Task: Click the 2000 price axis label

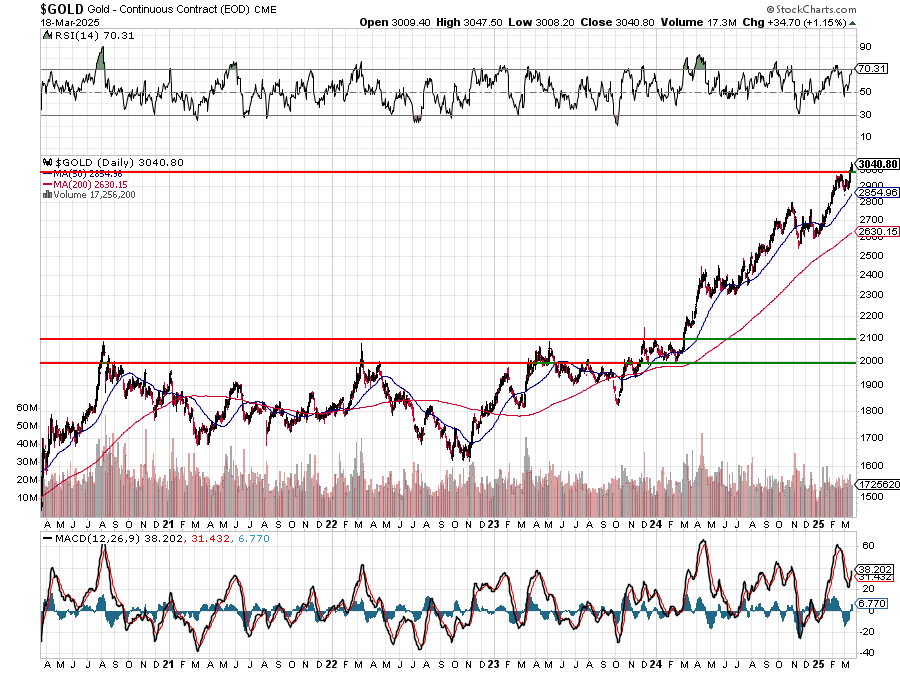Action: coord(871,361)
